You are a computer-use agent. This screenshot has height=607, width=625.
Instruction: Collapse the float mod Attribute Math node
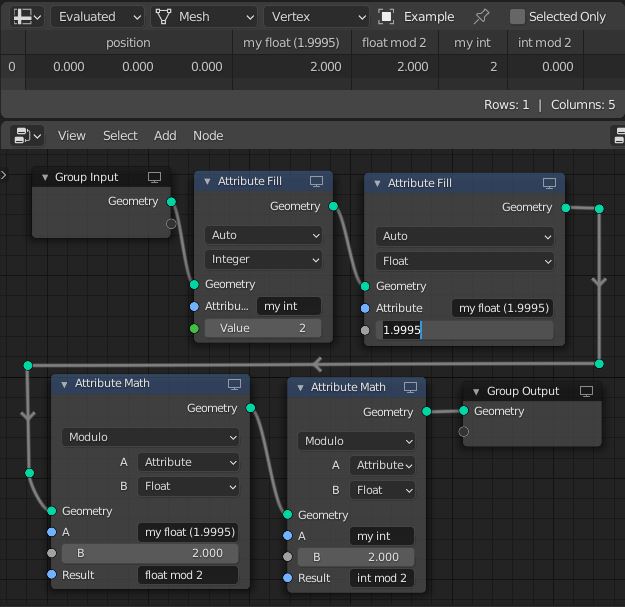pyautogui.click(x=64, y=384)
